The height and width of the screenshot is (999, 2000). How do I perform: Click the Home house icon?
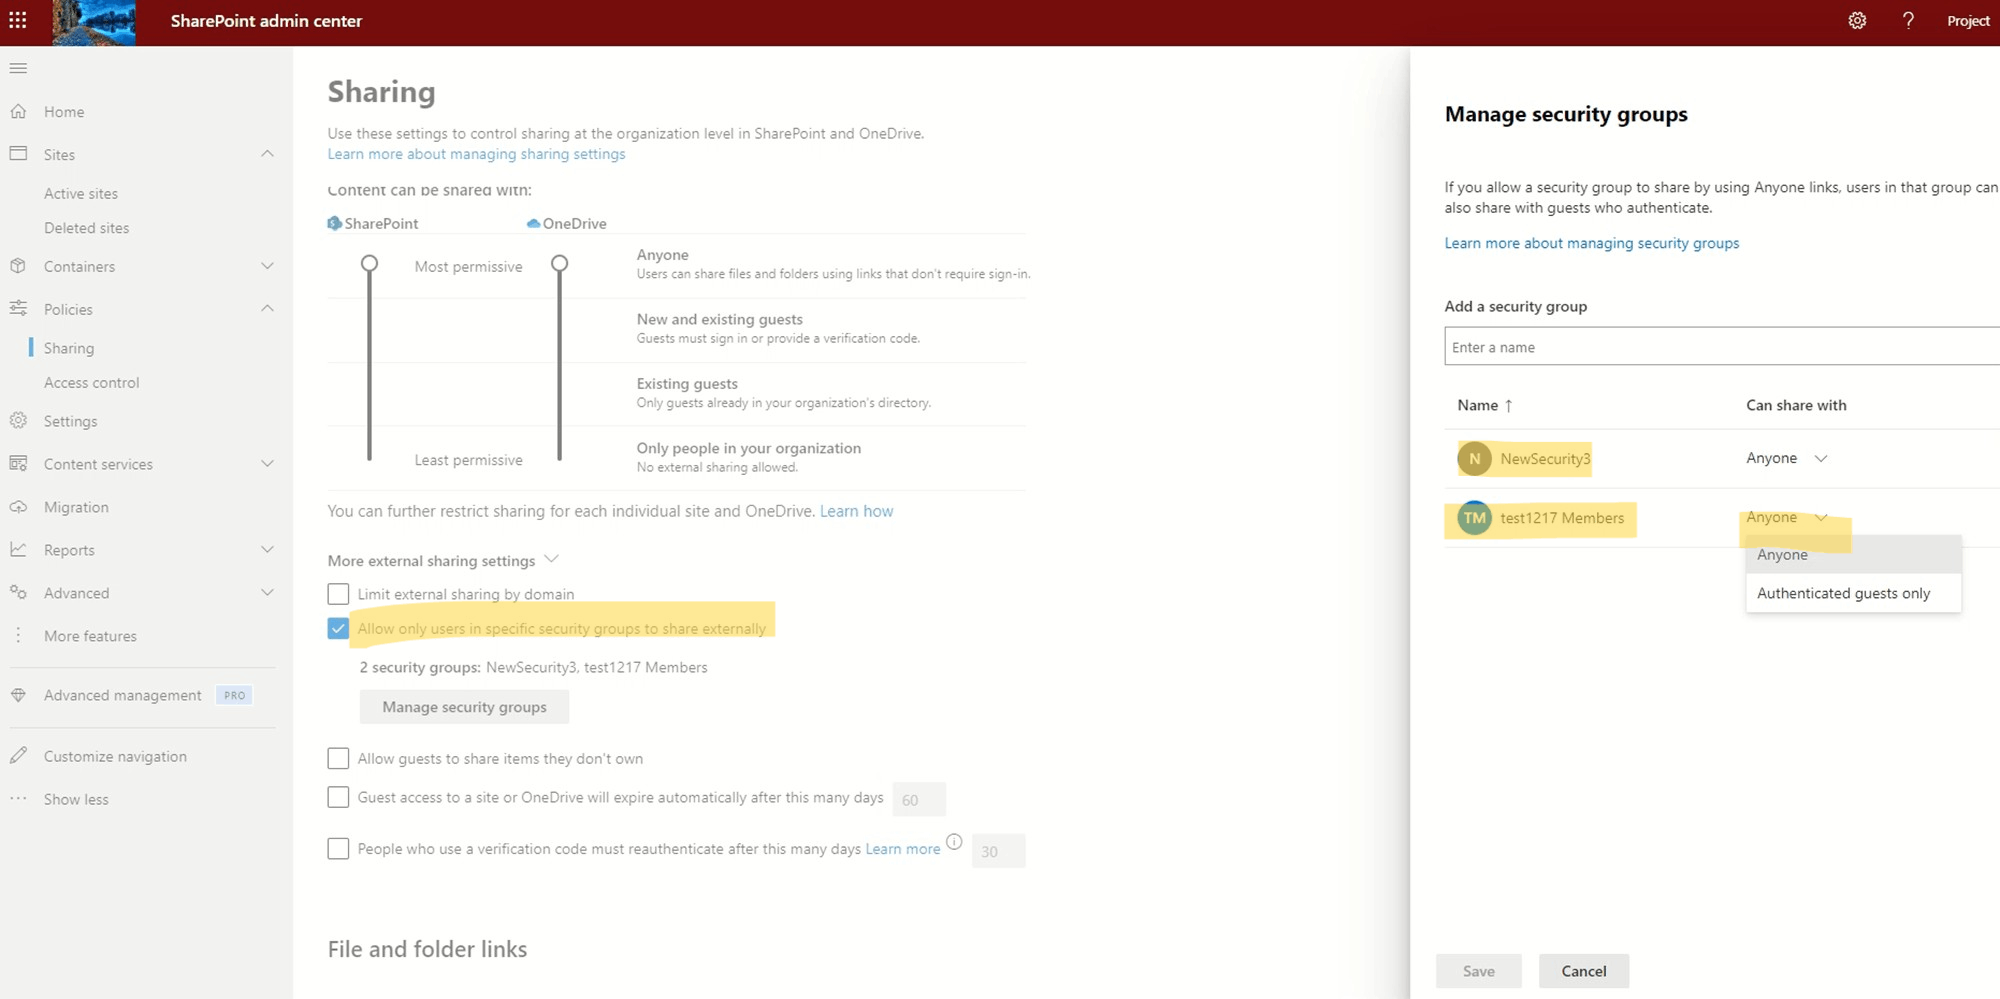(x=18, y=111)
